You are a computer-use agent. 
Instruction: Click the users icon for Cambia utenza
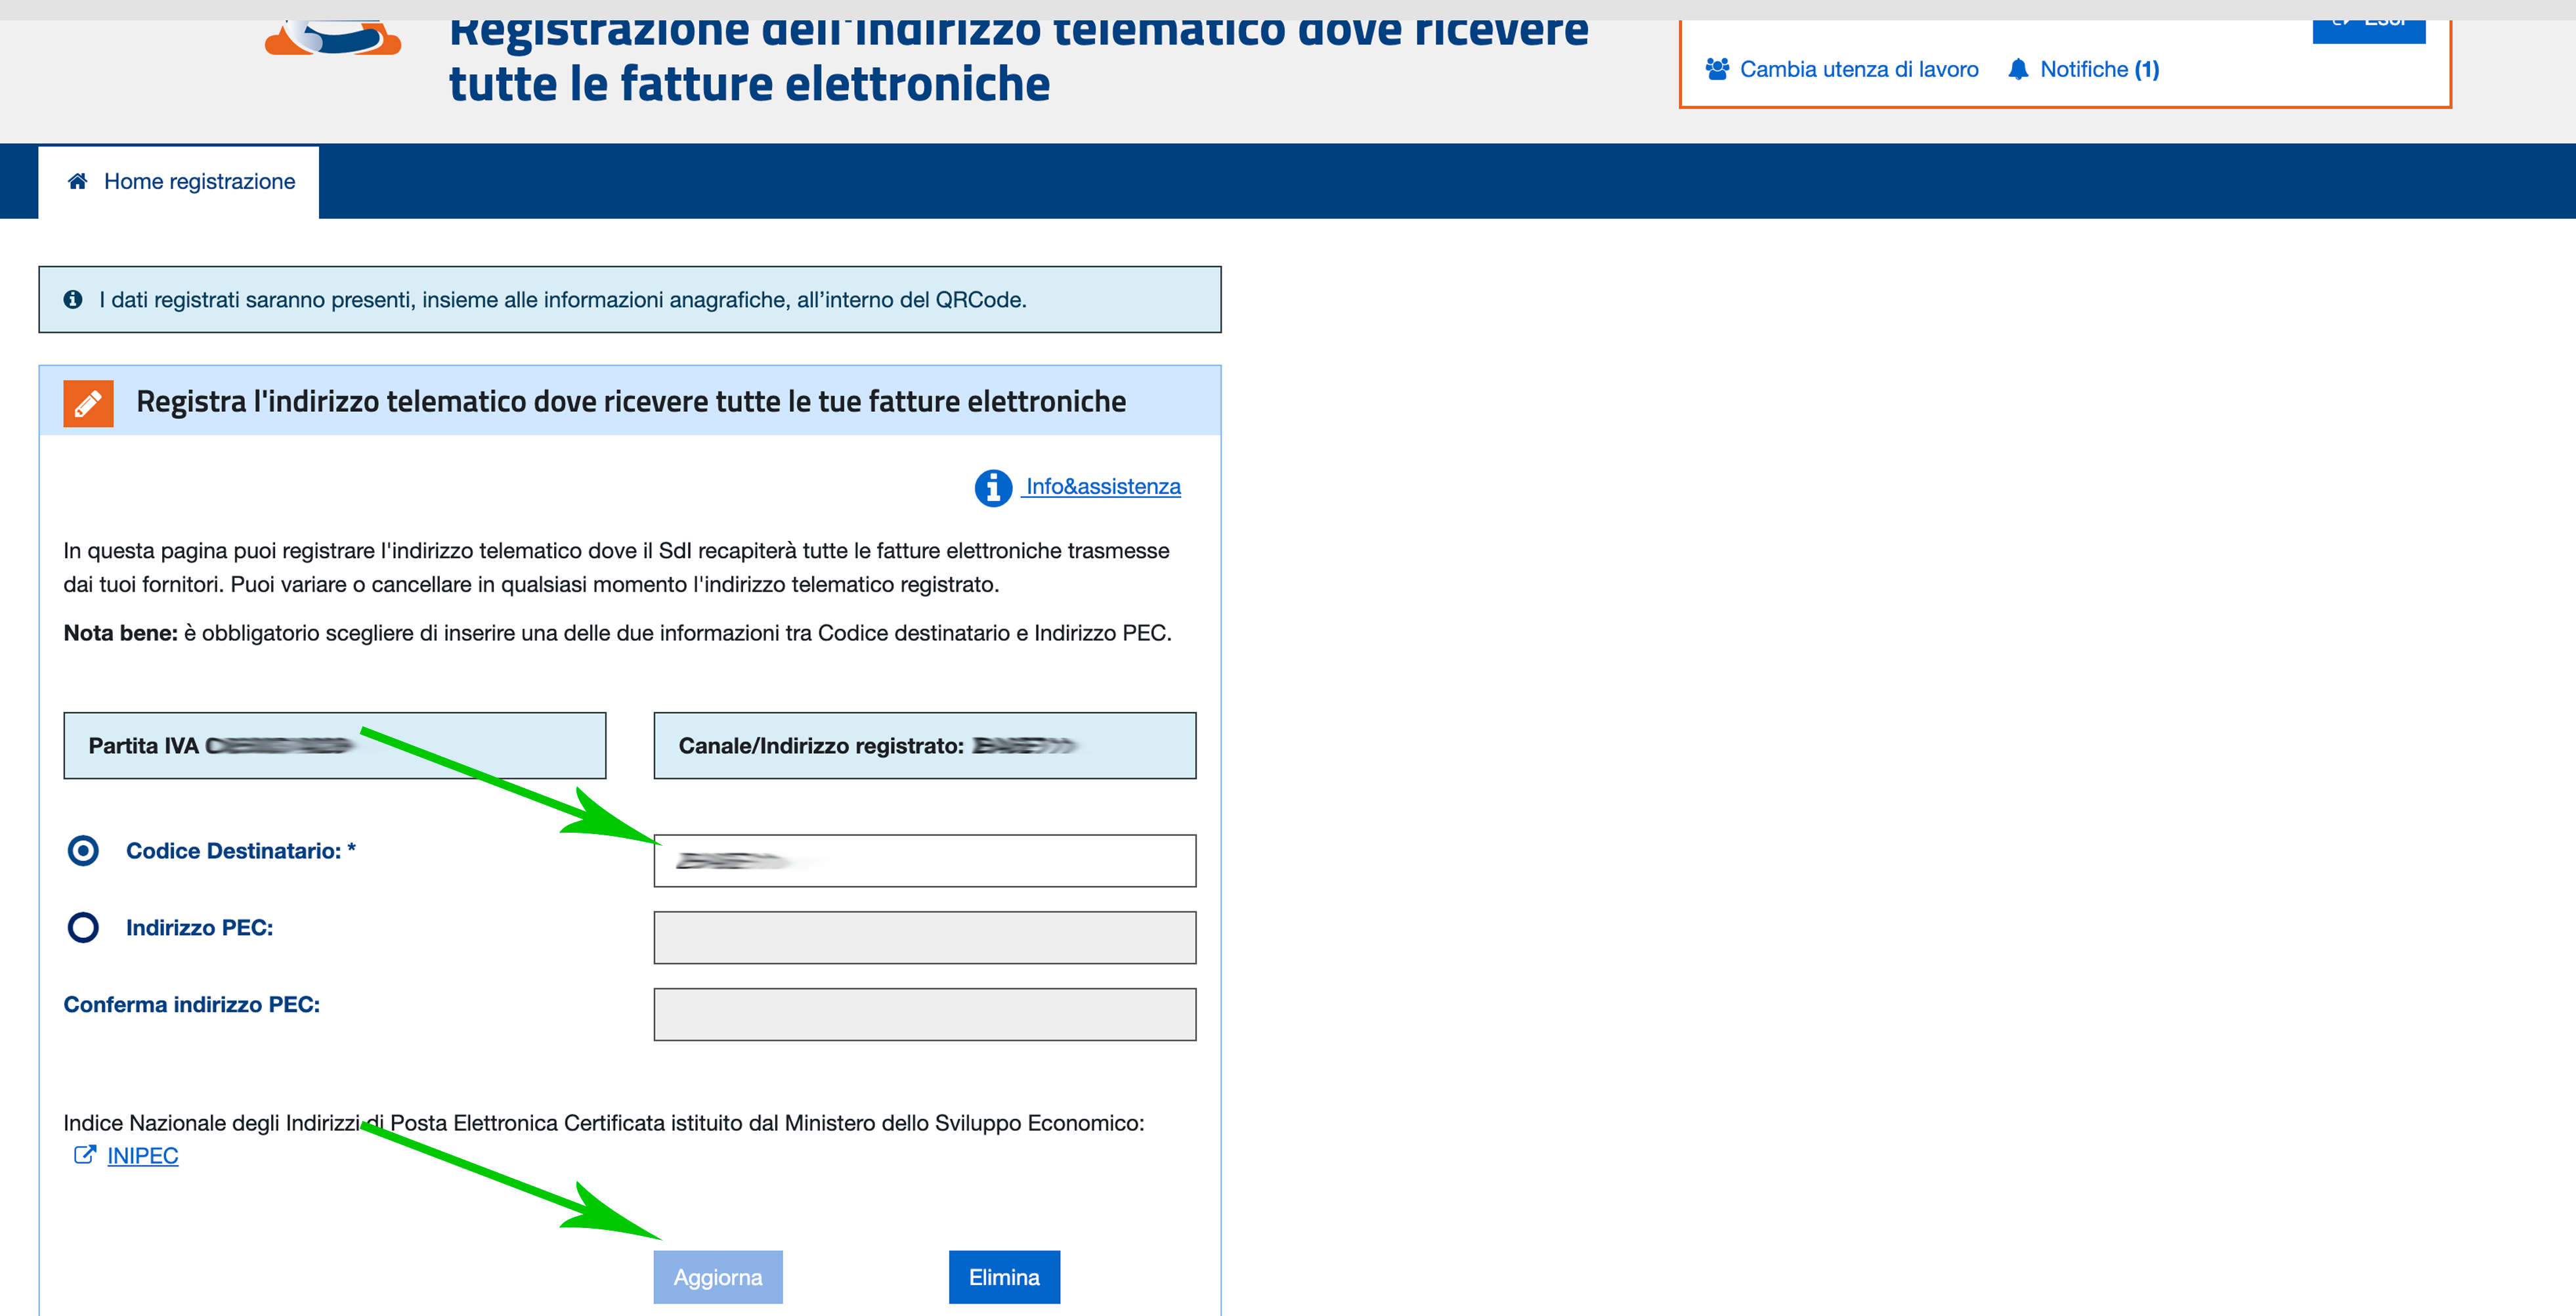coord(1717,69)
